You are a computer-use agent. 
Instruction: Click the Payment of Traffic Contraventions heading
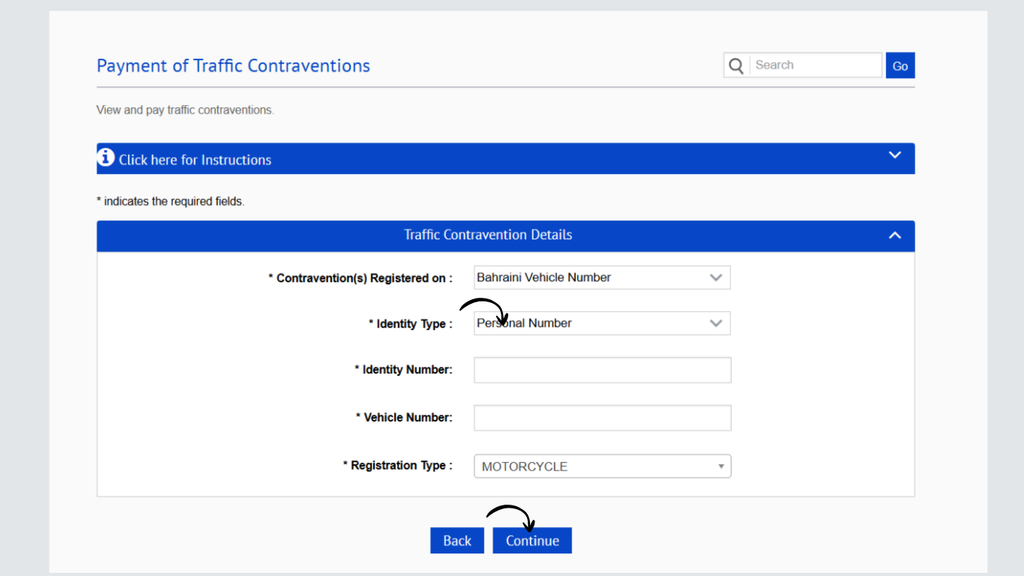[x=233, y=65]
